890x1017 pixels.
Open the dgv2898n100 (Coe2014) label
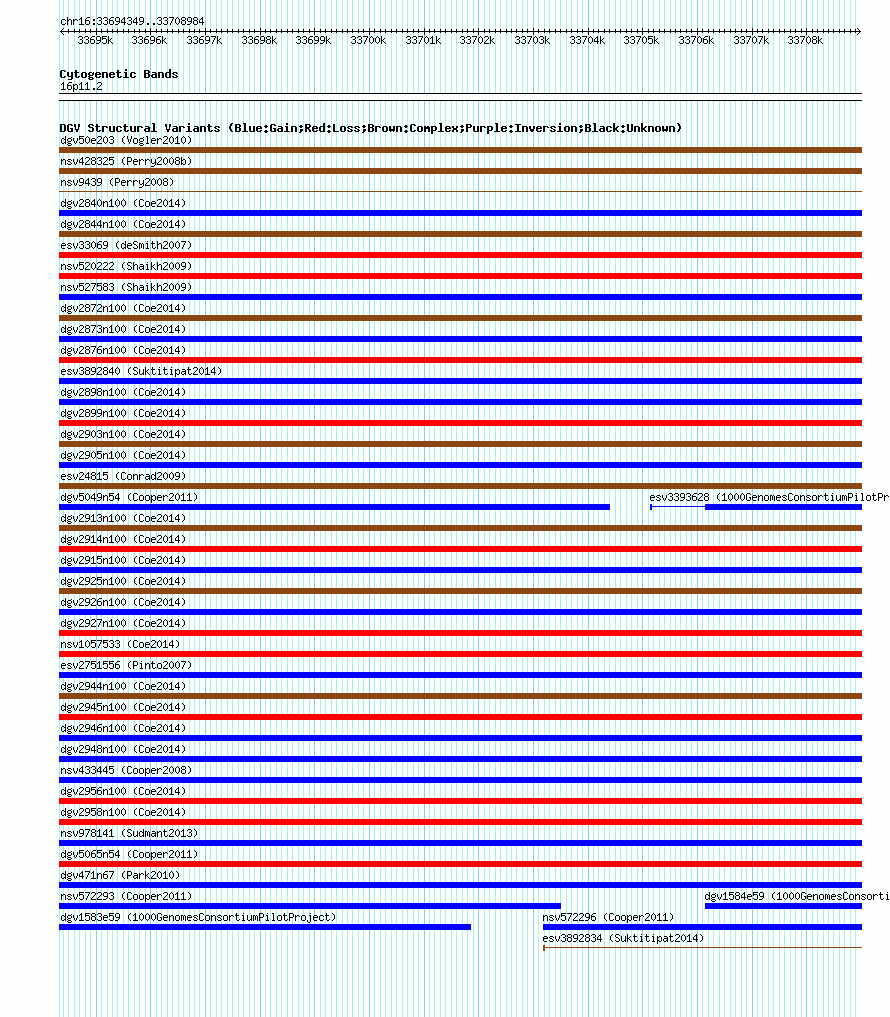[x=123, y=392]
